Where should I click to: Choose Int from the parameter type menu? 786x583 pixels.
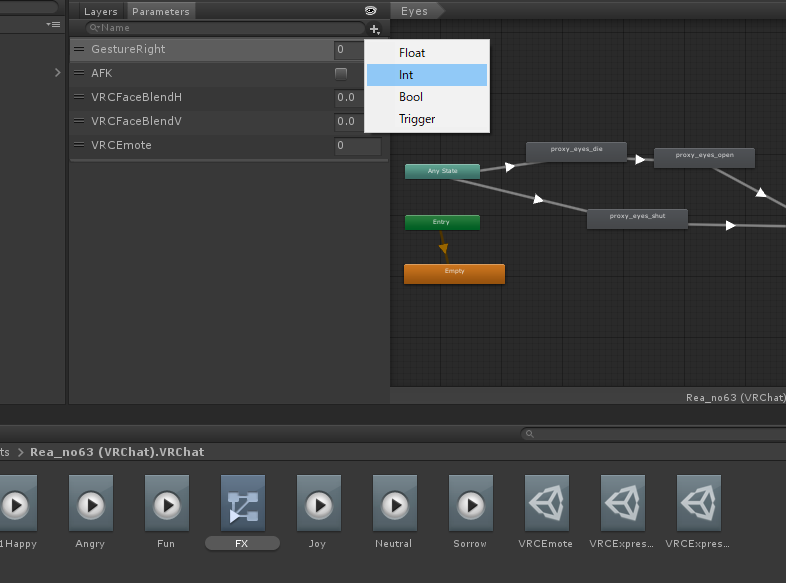(427, 75)
